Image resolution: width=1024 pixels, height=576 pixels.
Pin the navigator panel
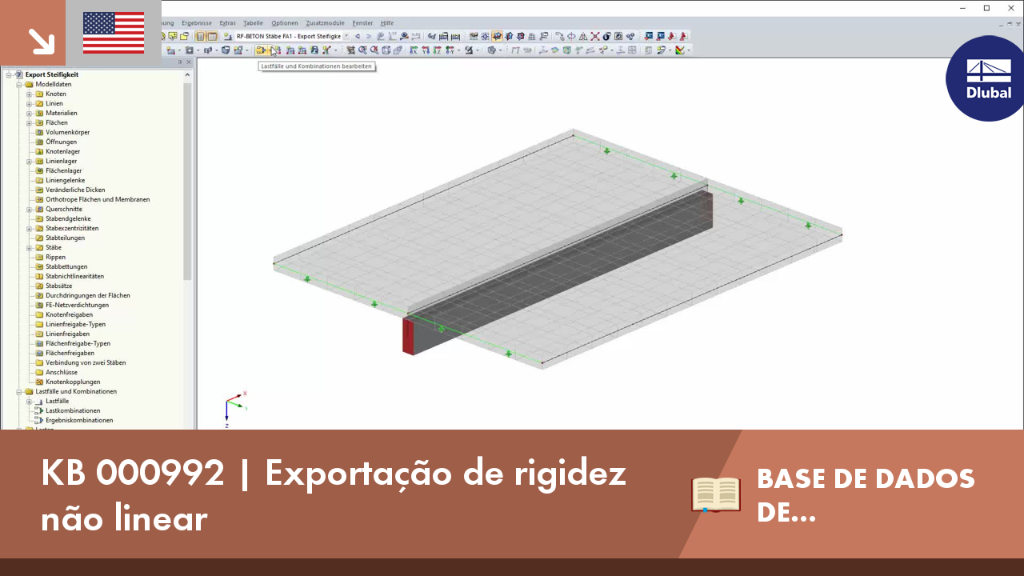click(180, 62)
